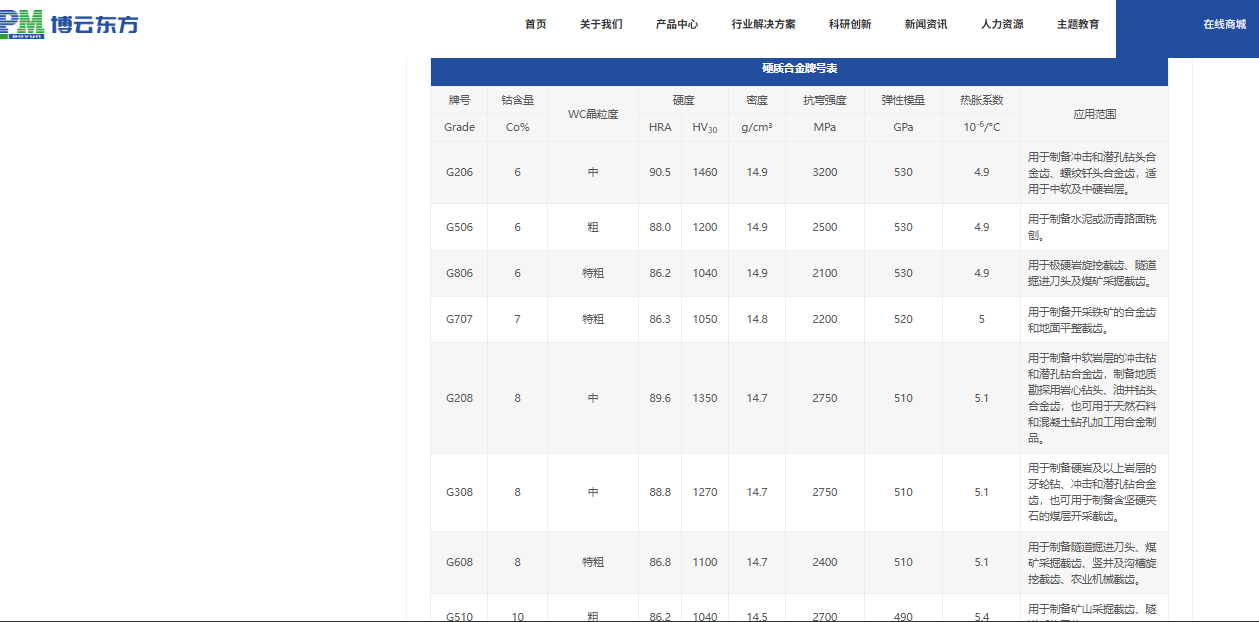Click the 博云东方 logo
Screen dimensions: 1259x622
[69, 24]
